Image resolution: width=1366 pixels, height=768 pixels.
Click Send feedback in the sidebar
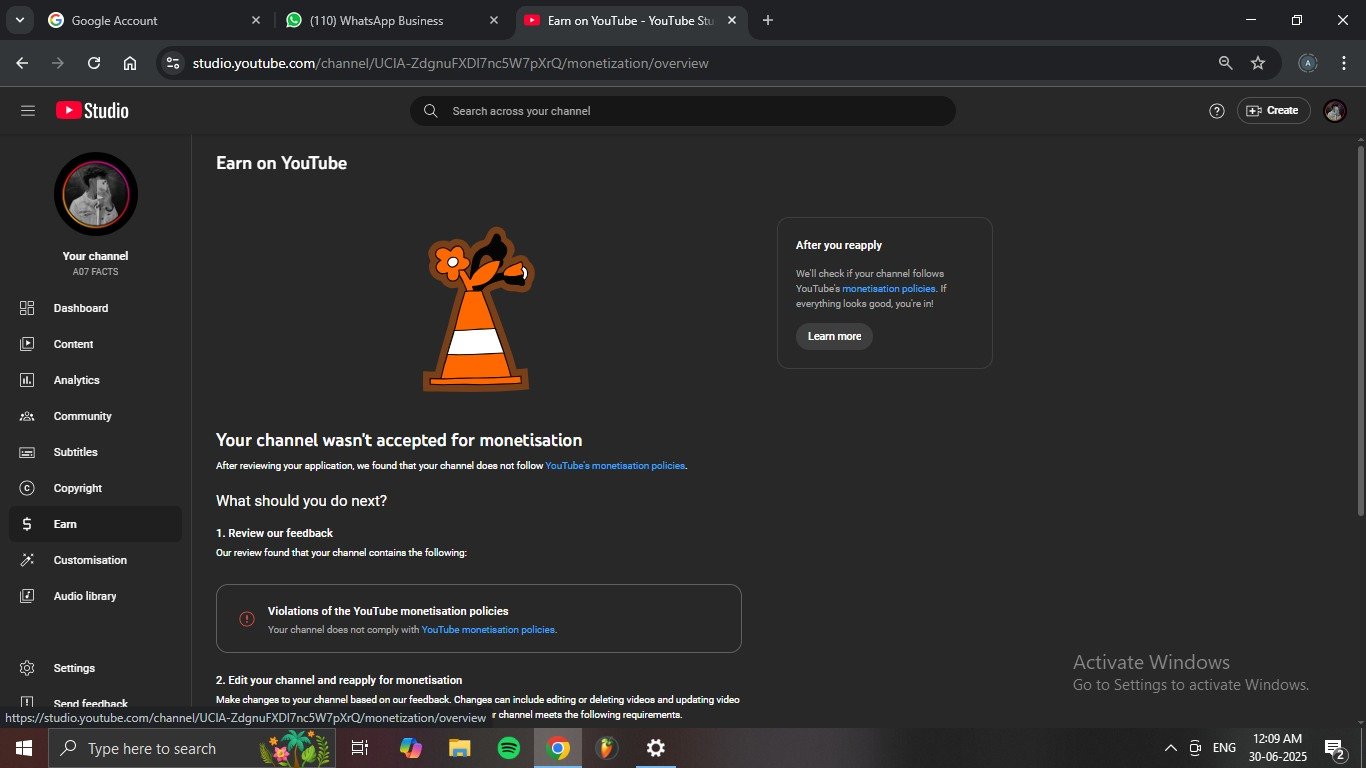[x=95, y=703]
